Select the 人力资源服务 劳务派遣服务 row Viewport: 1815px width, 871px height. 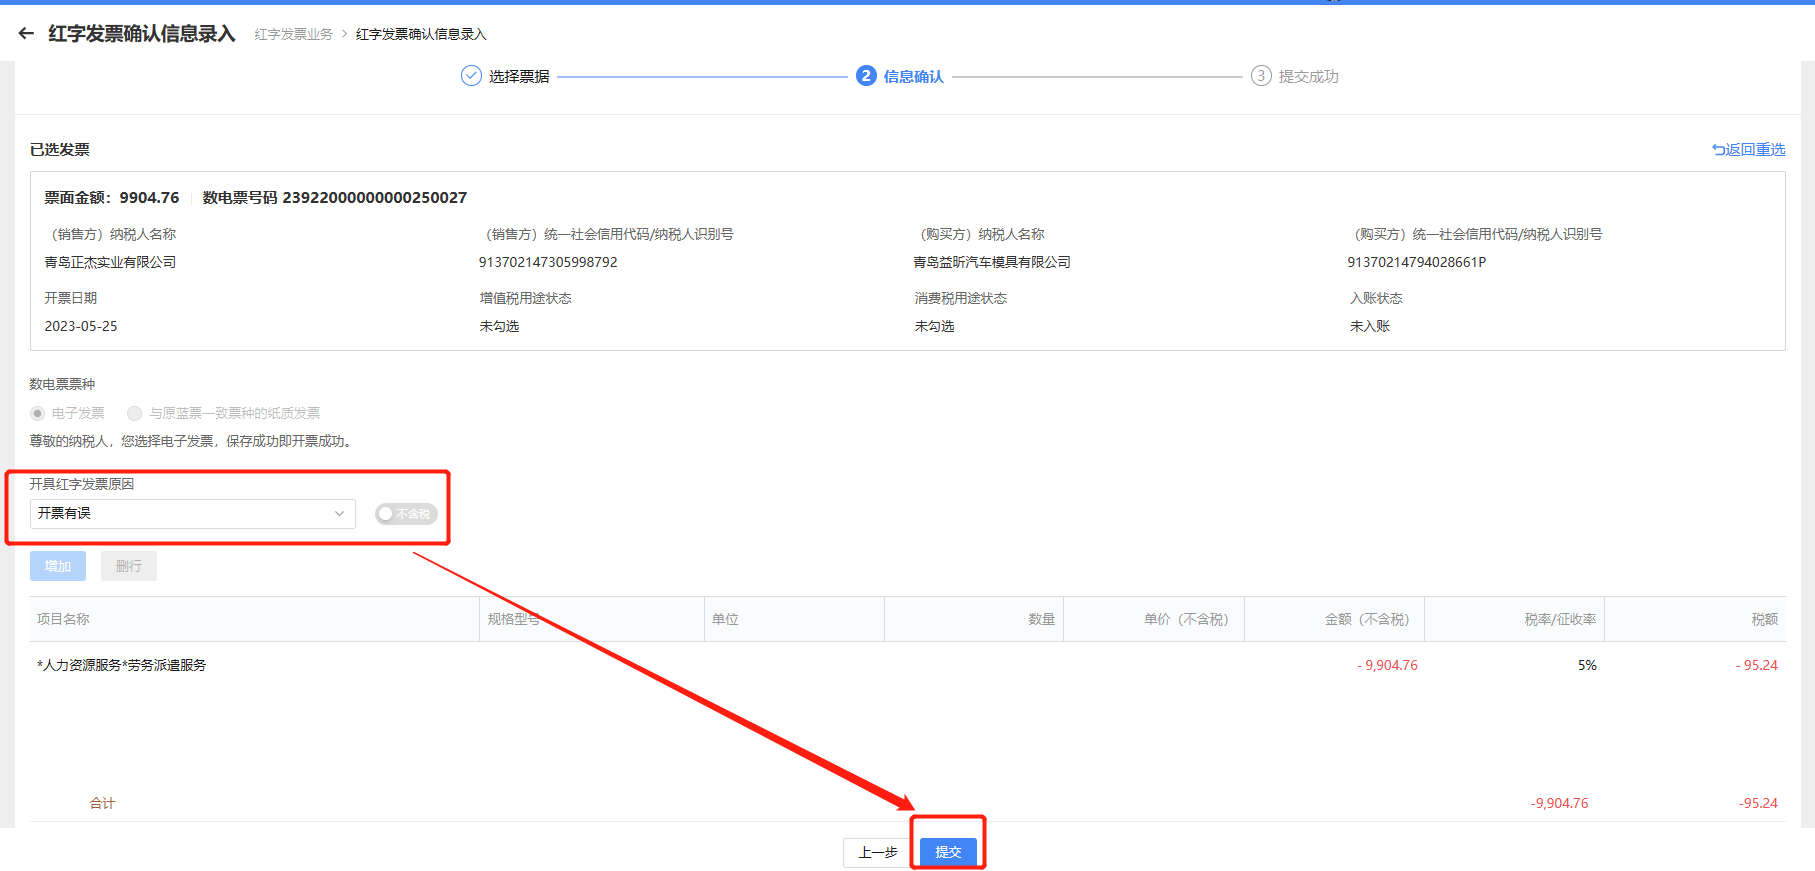(122, 665)
